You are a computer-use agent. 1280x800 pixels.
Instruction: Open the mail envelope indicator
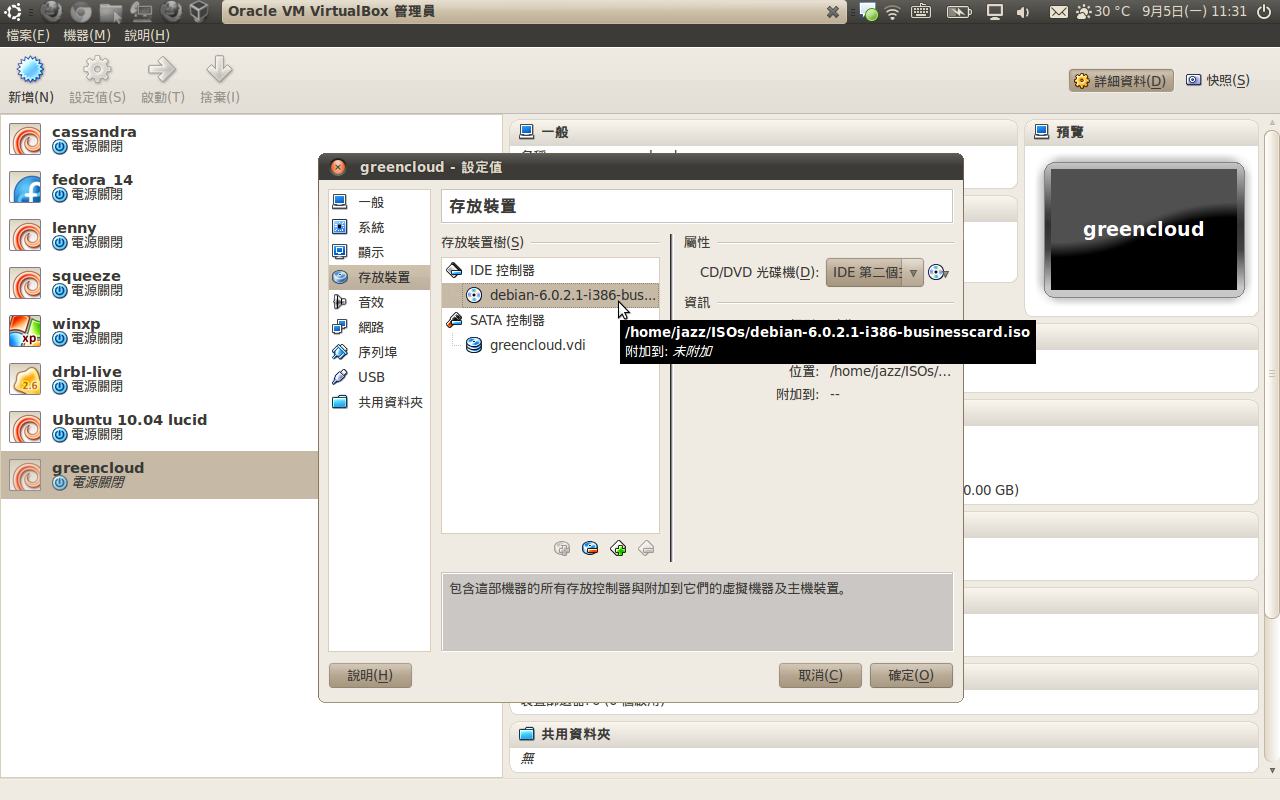click(x=1059, y=12)
